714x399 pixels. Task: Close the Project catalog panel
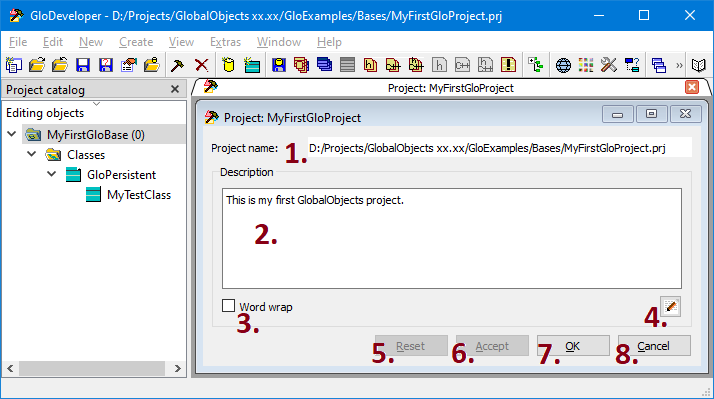[x=175, y=89]
